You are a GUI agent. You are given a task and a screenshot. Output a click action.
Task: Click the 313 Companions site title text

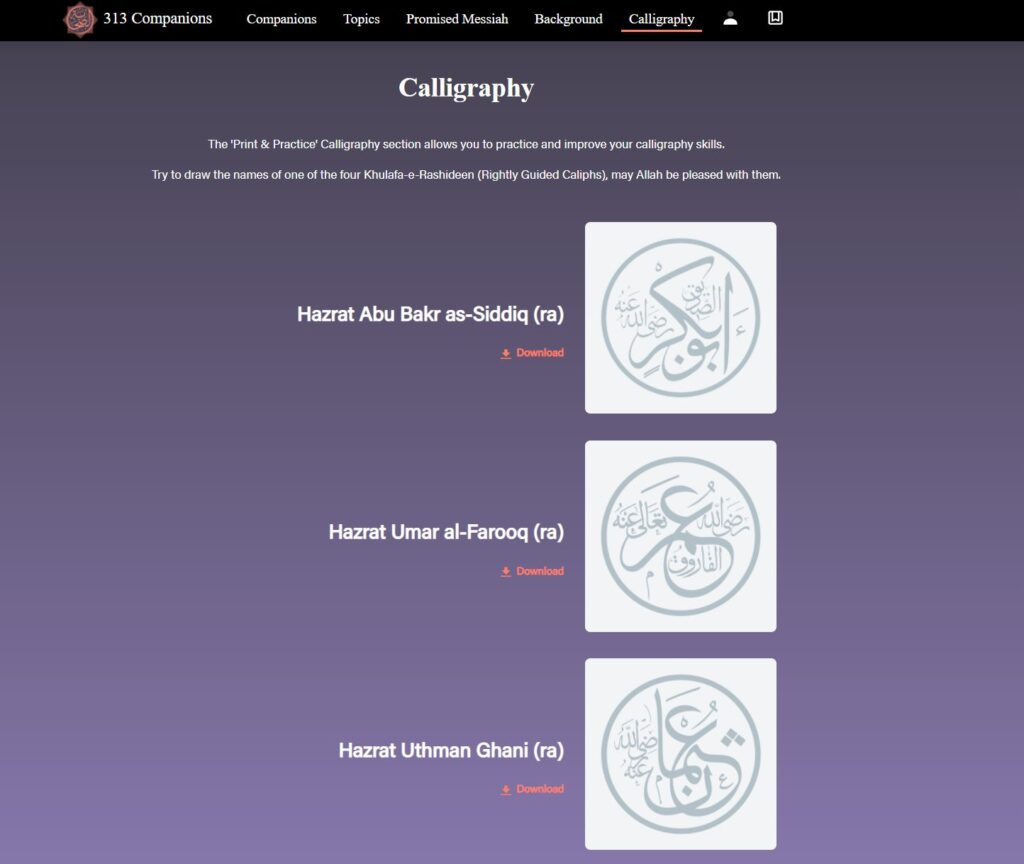tap(157, 18)
